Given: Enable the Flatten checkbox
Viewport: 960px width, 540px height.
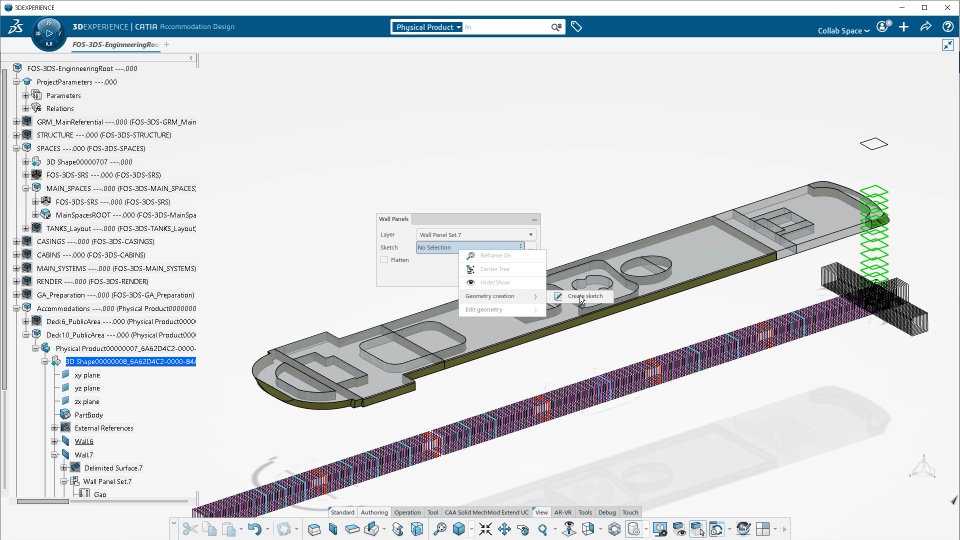Looking at the screenshot, I should click(x=384, y=260).
